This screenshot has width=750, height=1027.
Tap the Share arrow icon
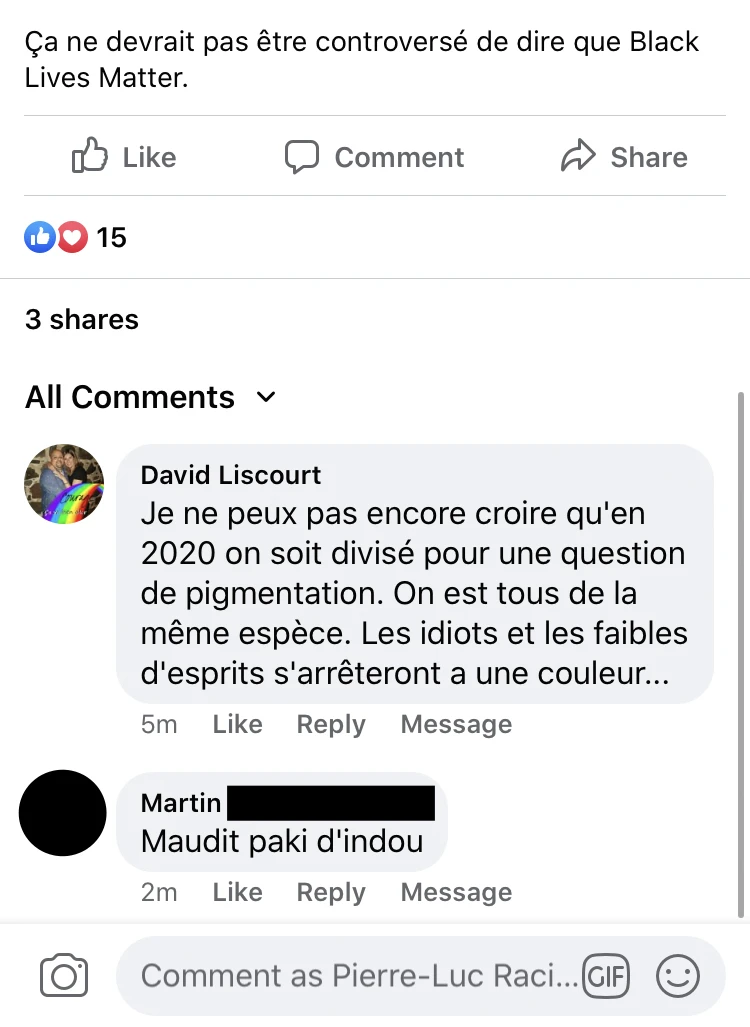pyautogui.click(x=578, y=155)
